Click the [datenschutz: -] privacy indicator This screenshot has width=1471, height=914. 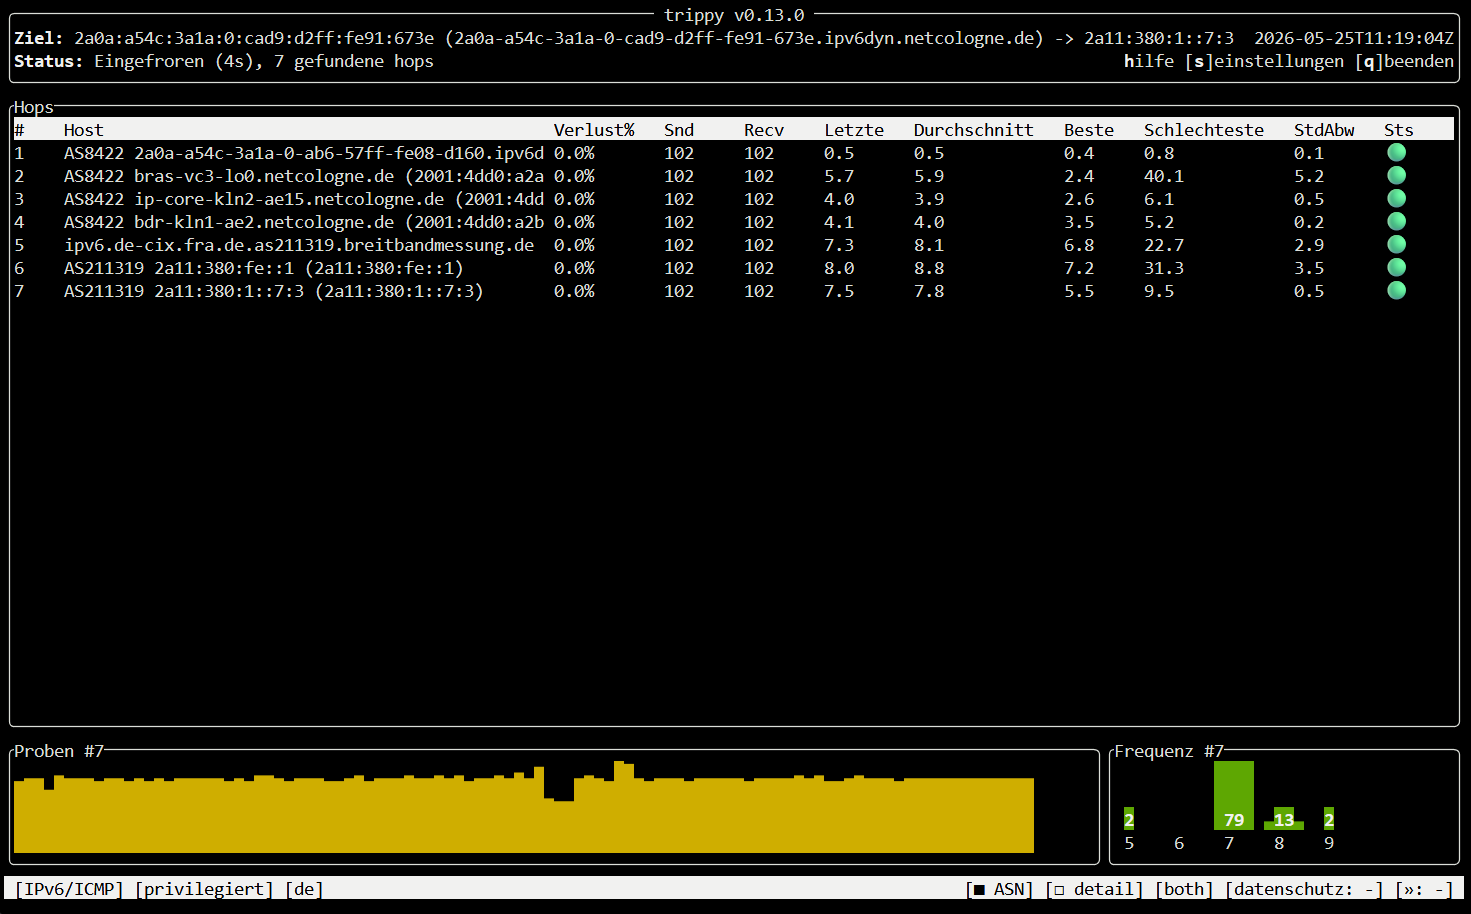tap(1304, 889)
